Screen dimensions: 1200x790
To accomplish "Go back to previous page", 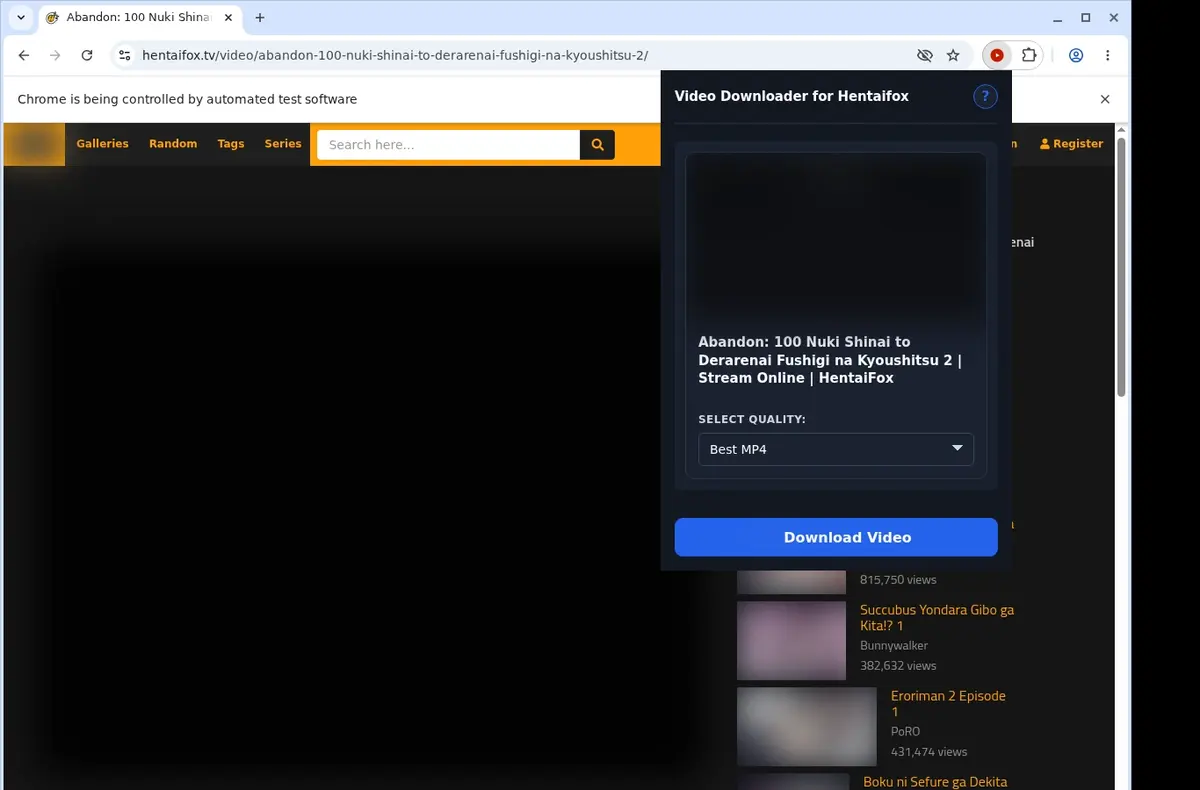I will pos(24,56).
